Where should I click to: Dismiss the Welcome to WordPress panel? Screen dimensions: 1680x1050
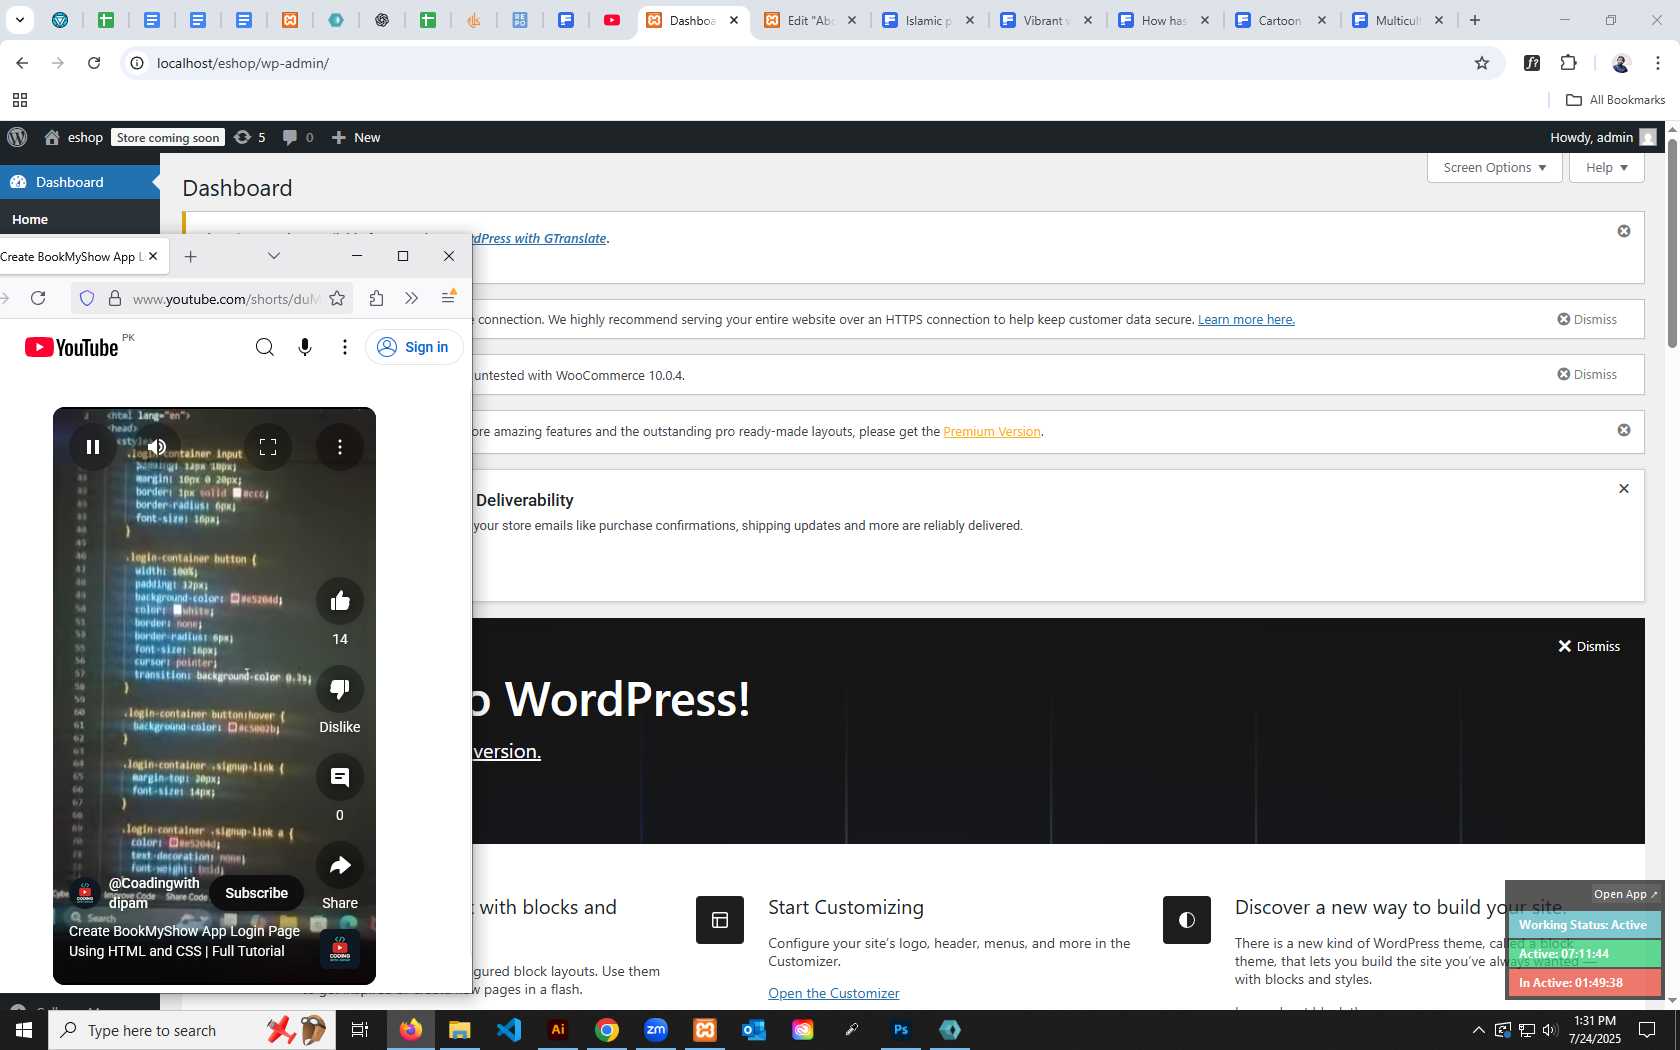(1589, 646)
